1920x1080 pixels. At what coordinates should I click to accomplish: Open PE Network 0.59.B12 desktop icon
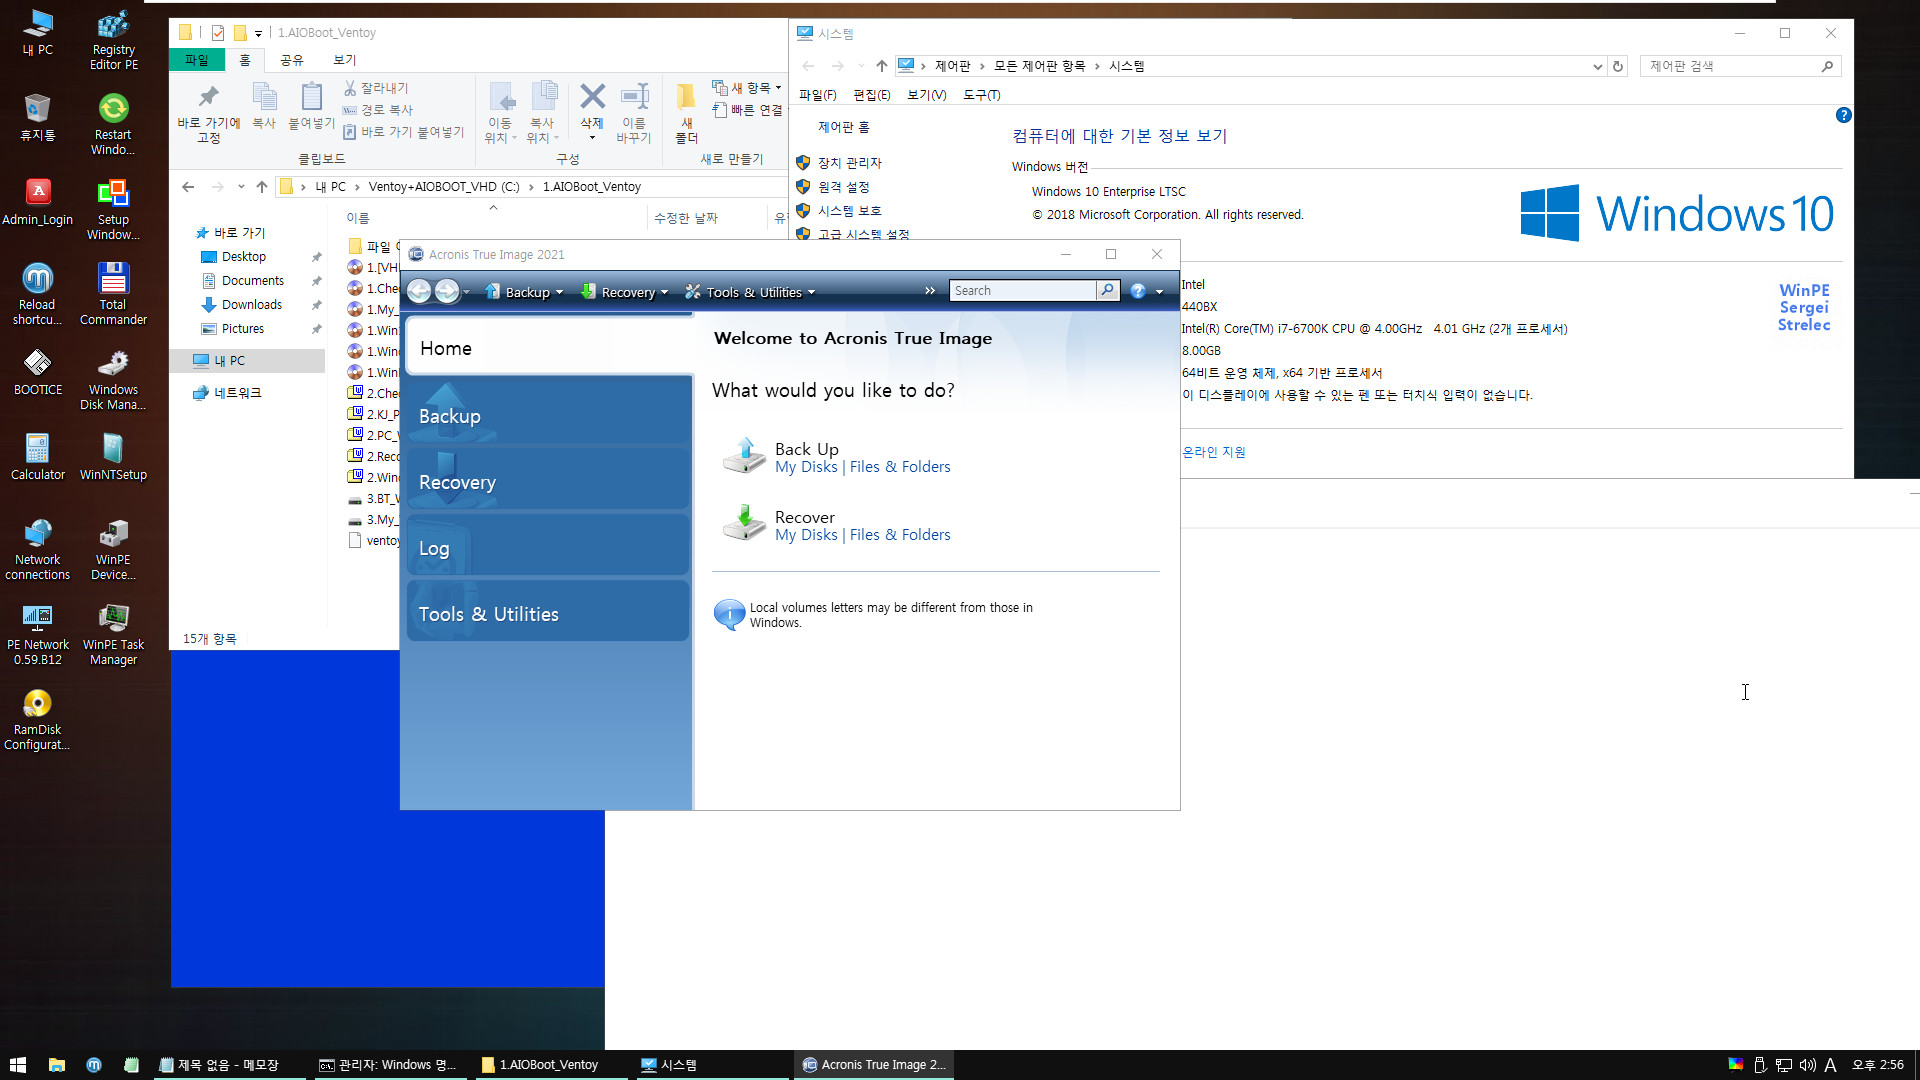(37, 634)
